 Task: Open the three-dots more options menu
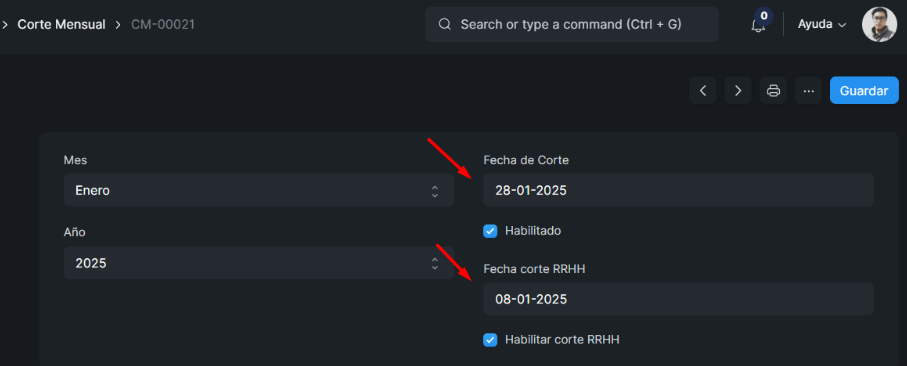[x=809, y=91]
